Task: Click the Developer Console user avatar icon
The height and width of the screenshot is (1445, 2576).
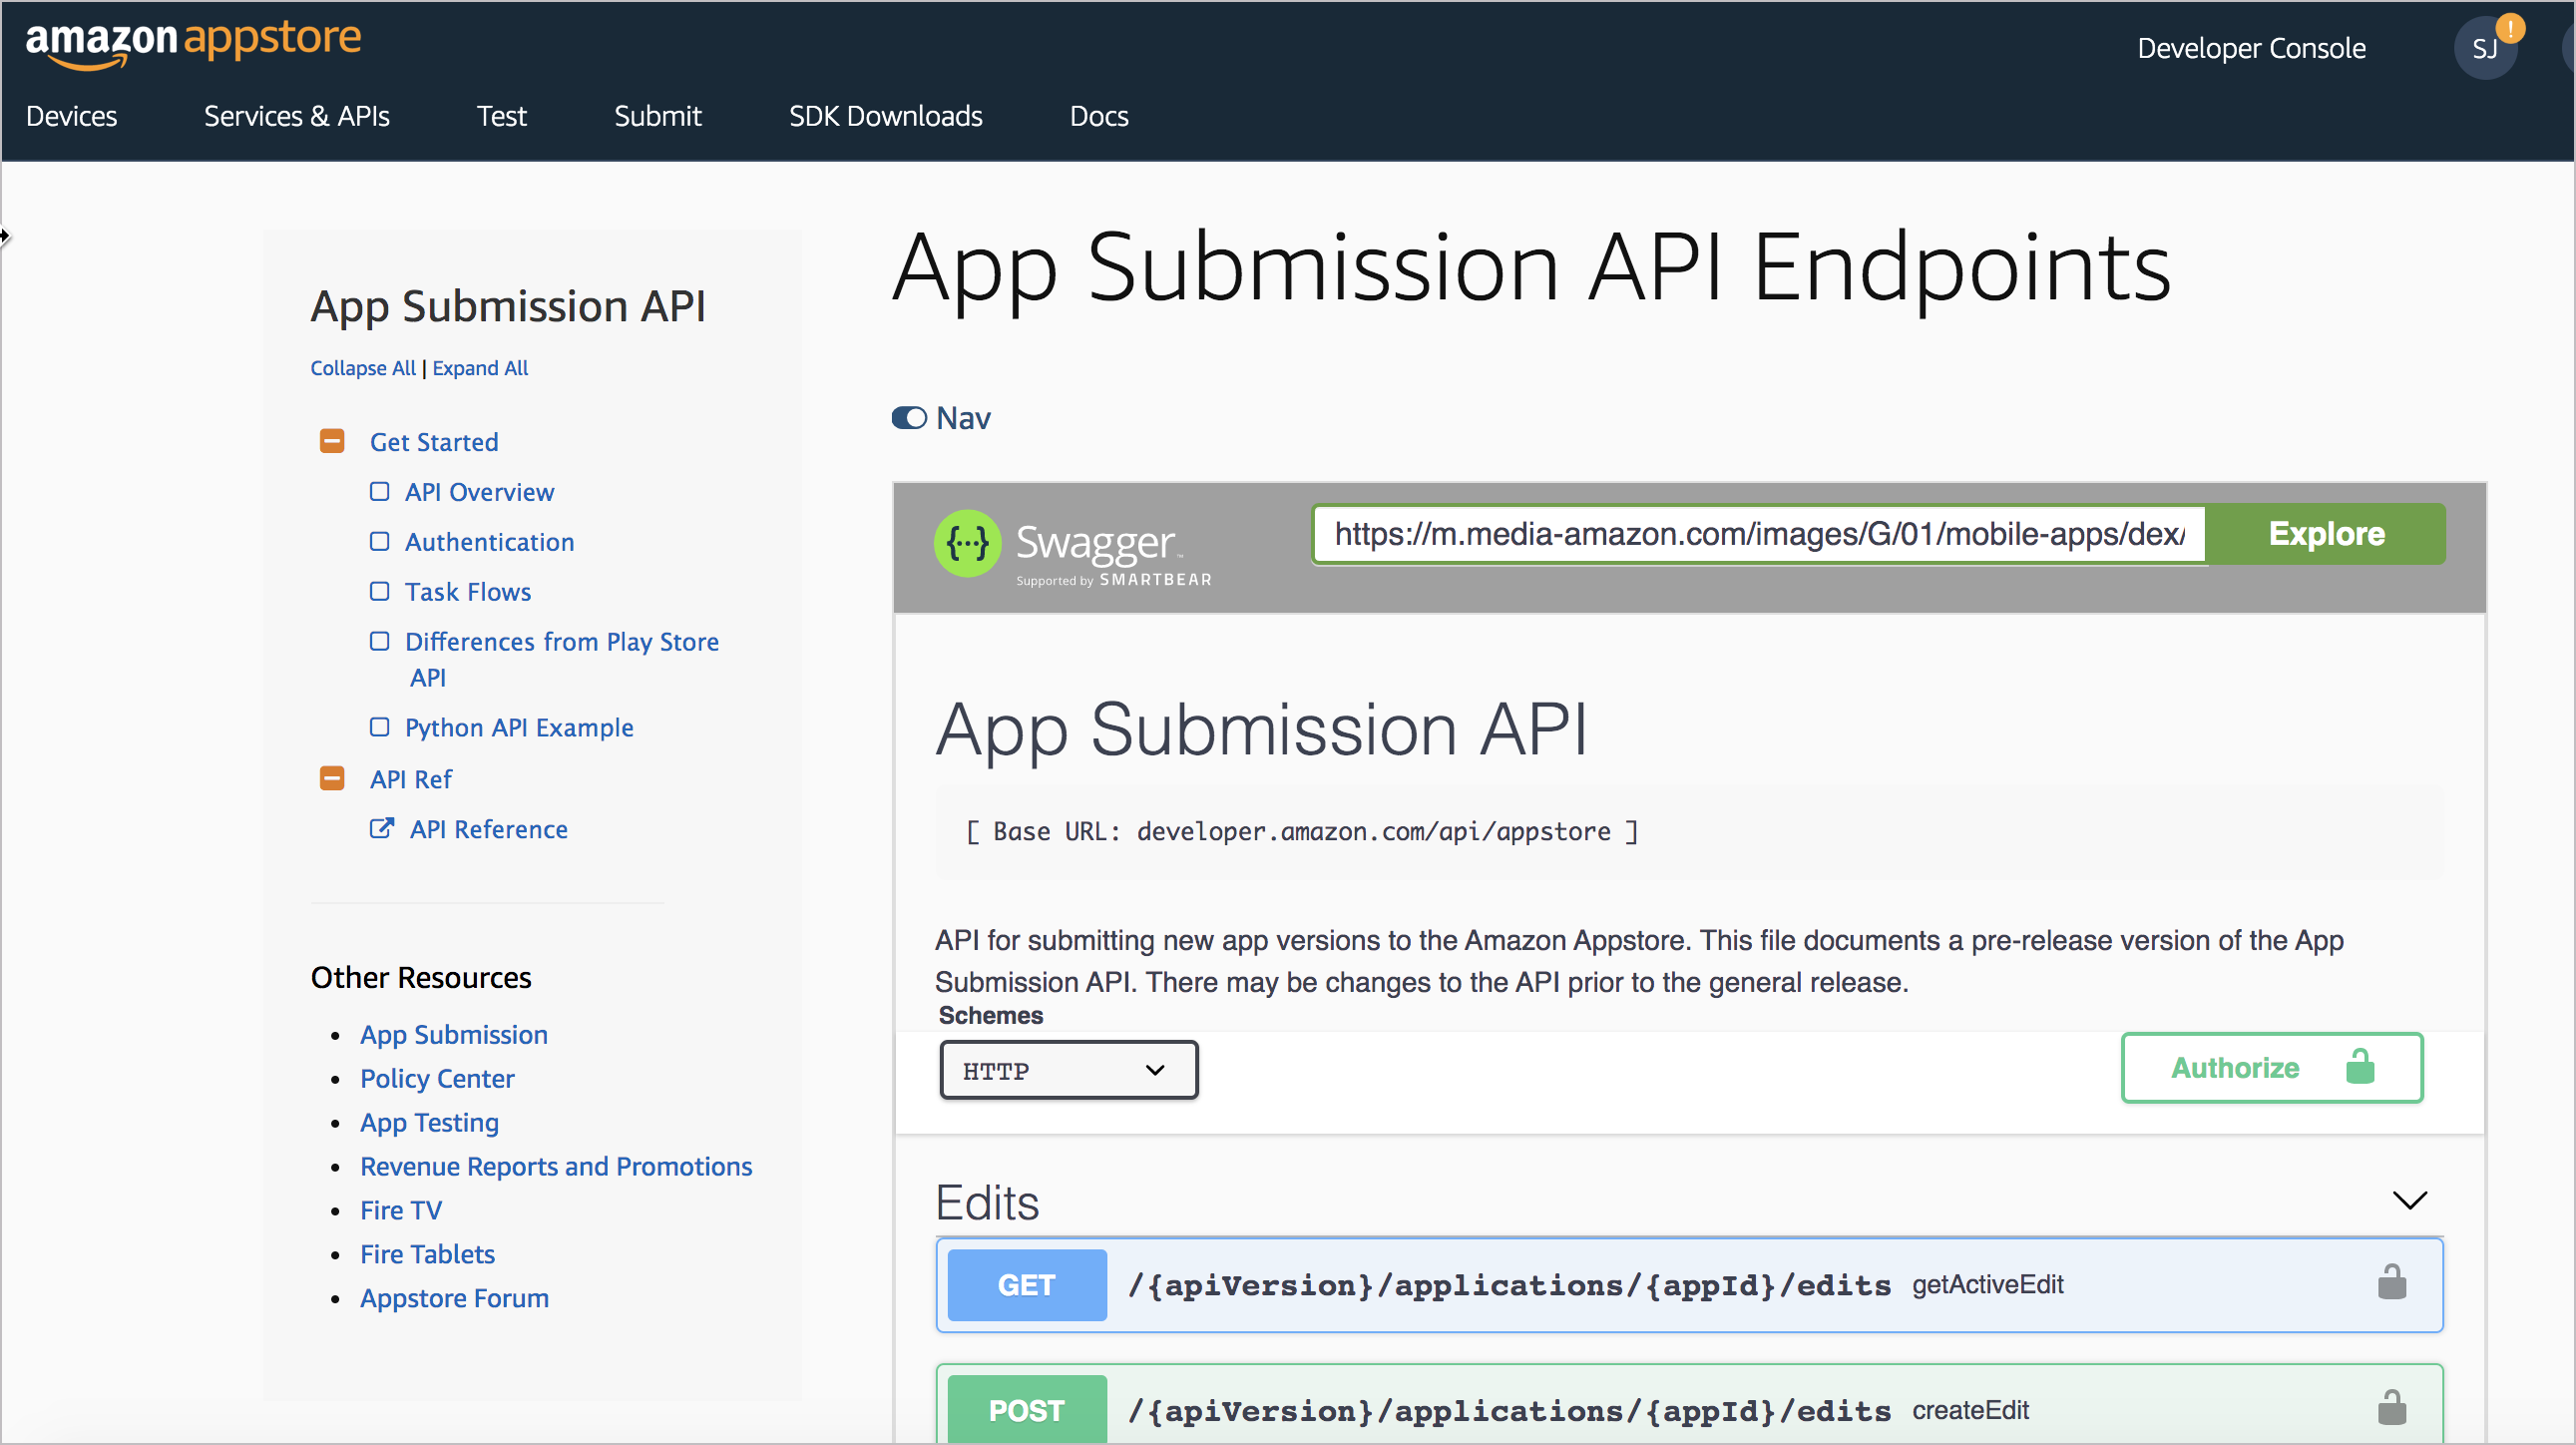Action: point(2486,48)
